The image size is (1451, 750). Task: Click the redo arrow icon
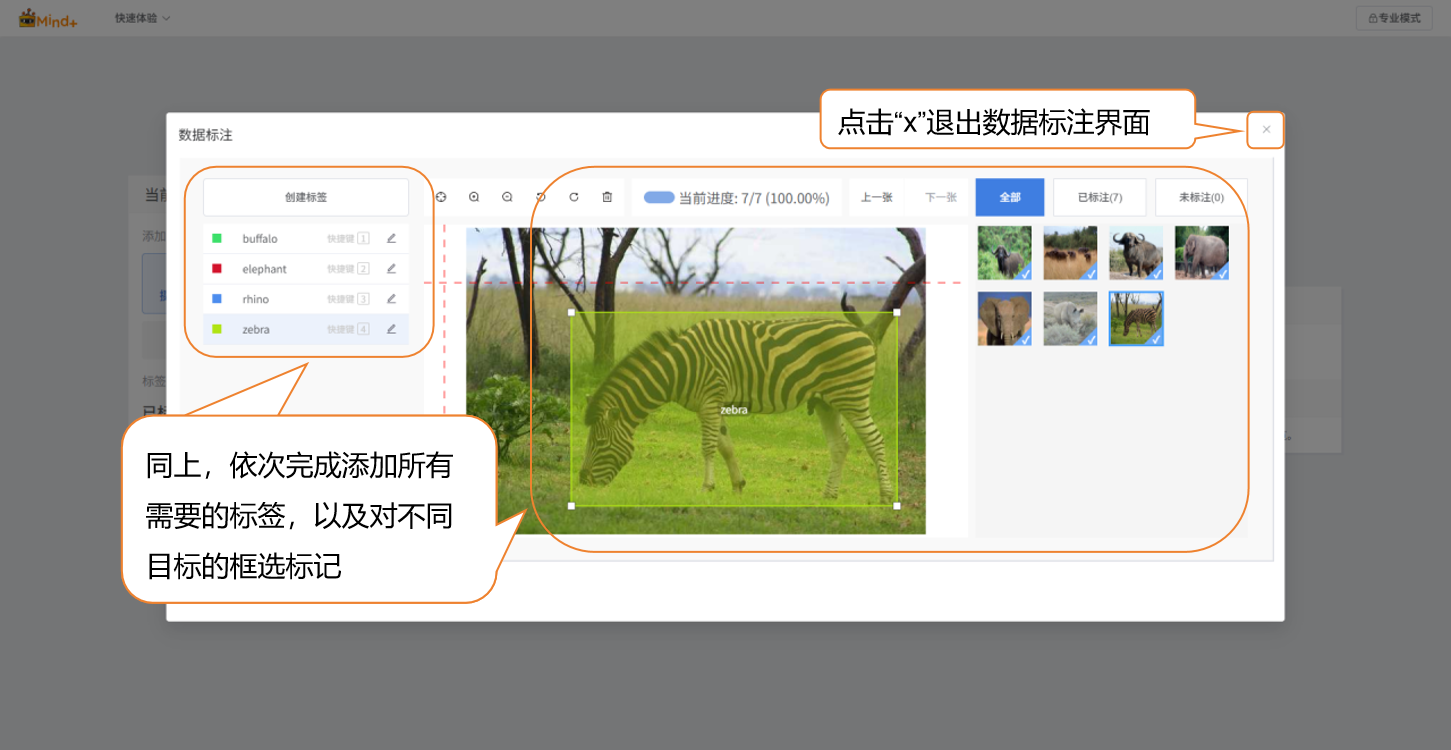(x=574, y=198)
